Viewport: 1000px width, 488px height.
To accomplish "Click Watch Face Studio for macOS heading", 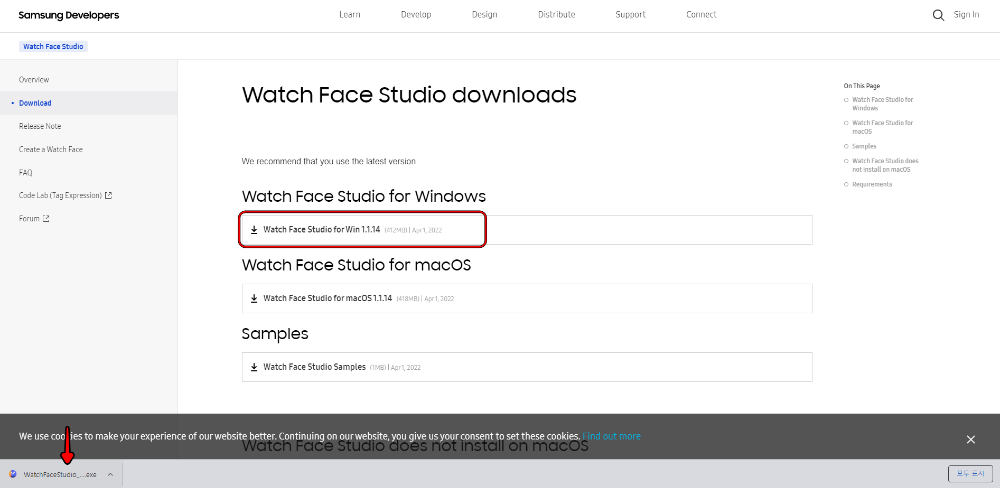I will [x=357, y=264].
